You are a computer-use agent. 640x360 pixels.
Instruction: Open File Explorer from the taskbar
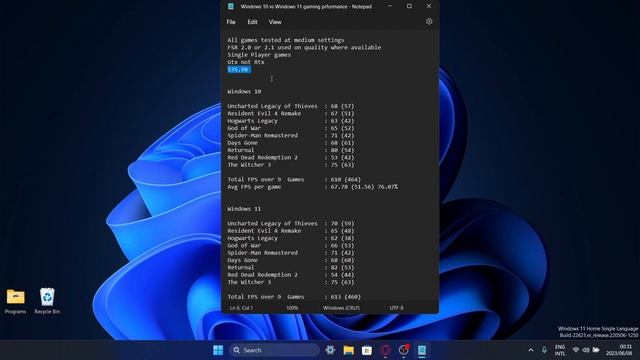349,350
